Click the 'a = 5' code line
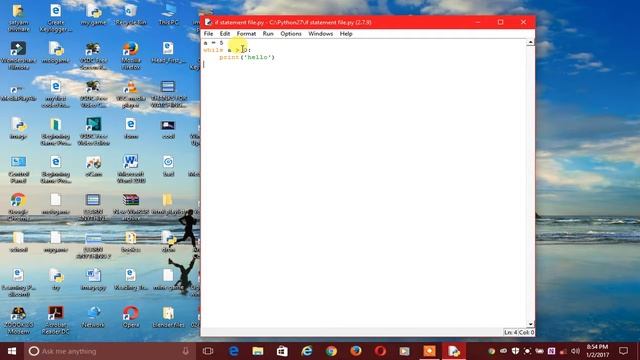The height and width of the screenshot is (360, 640). 213,42
